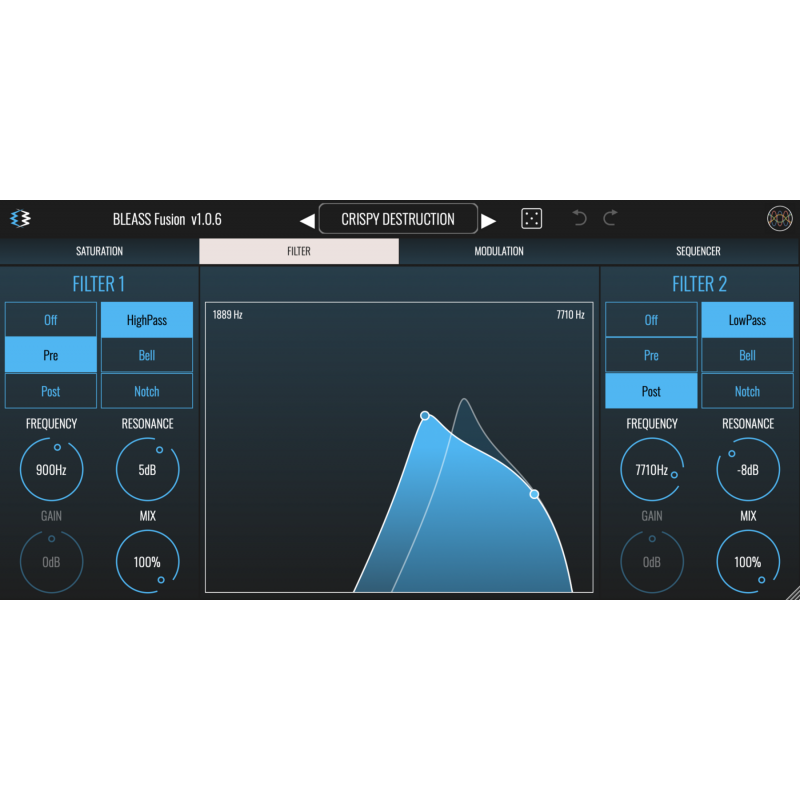
Task: Click the BLEASS logo icon
Action: pyautogui.click(x=20, y=219)
